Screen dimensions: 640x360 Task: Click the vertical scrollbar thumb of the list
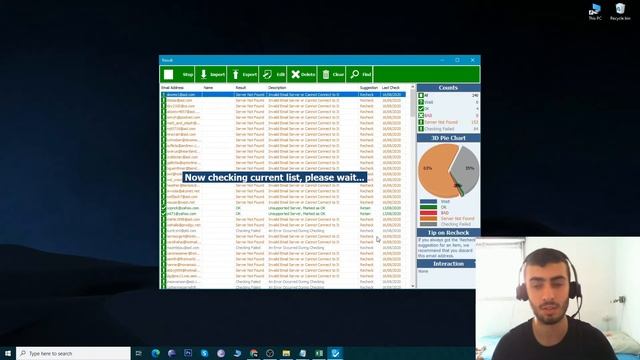click(412, 103)
